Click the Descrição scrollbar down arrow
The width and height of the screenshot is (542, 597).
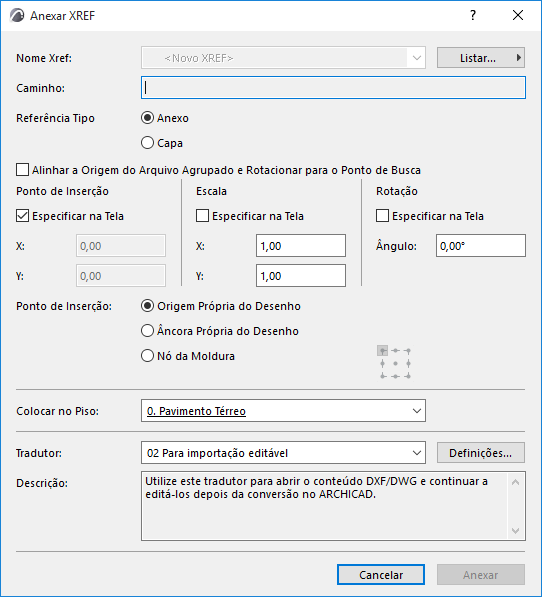click(516, 530)
